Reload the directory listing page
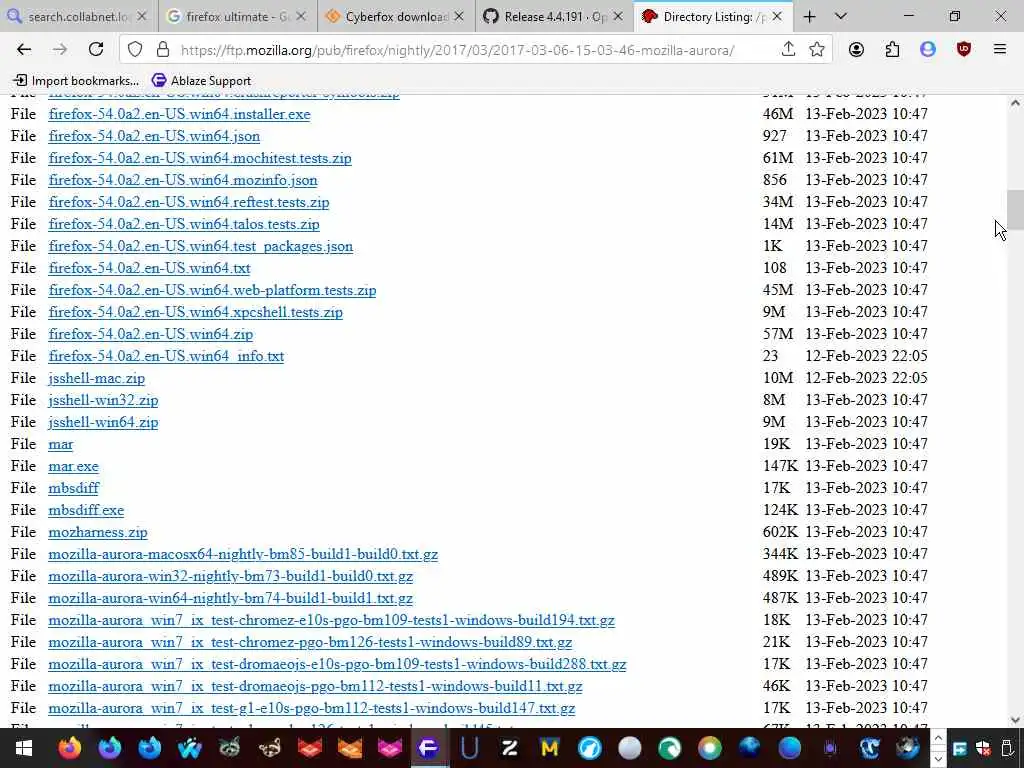The width and height of the screenshot is (1024, 768). (96, 49)
